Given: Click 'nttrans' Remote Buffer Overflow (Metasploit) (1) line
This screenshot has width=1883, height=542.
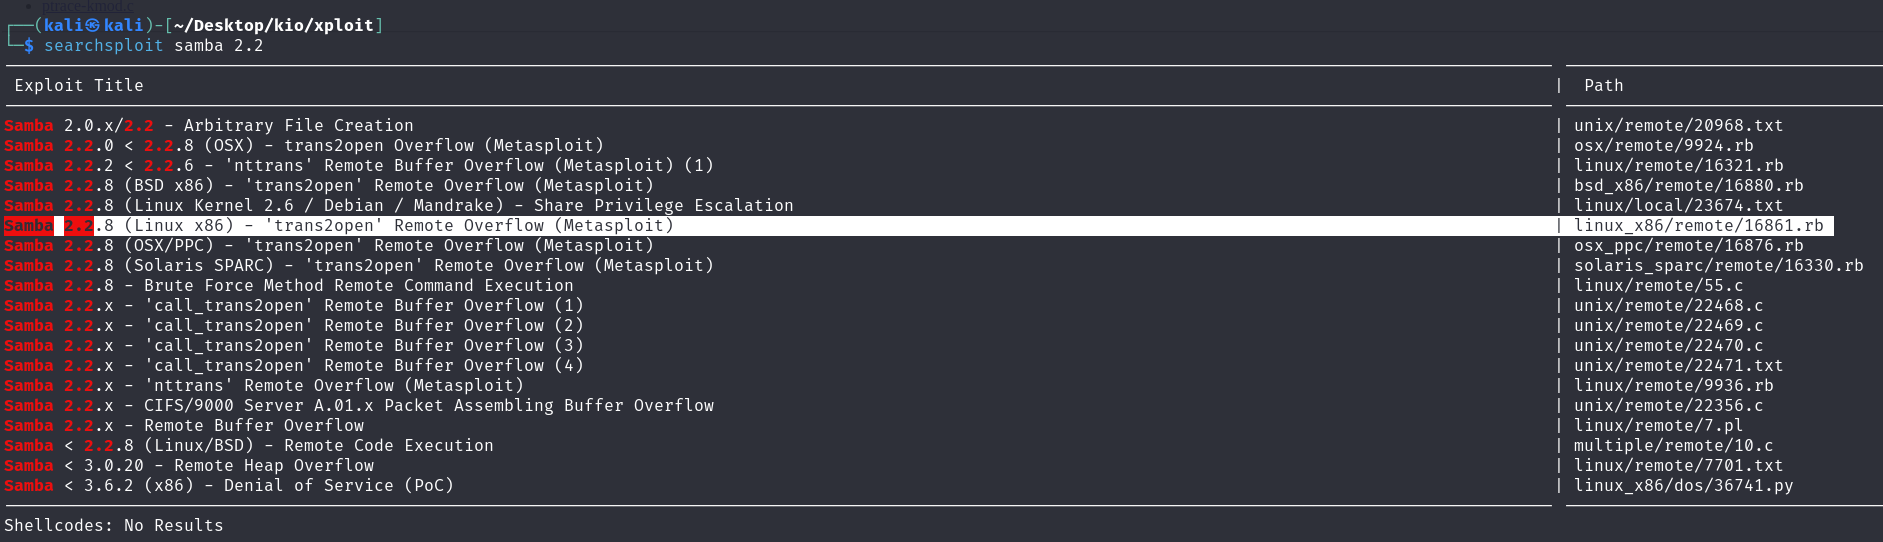Looking at the screenshot, I should [359, 166].
